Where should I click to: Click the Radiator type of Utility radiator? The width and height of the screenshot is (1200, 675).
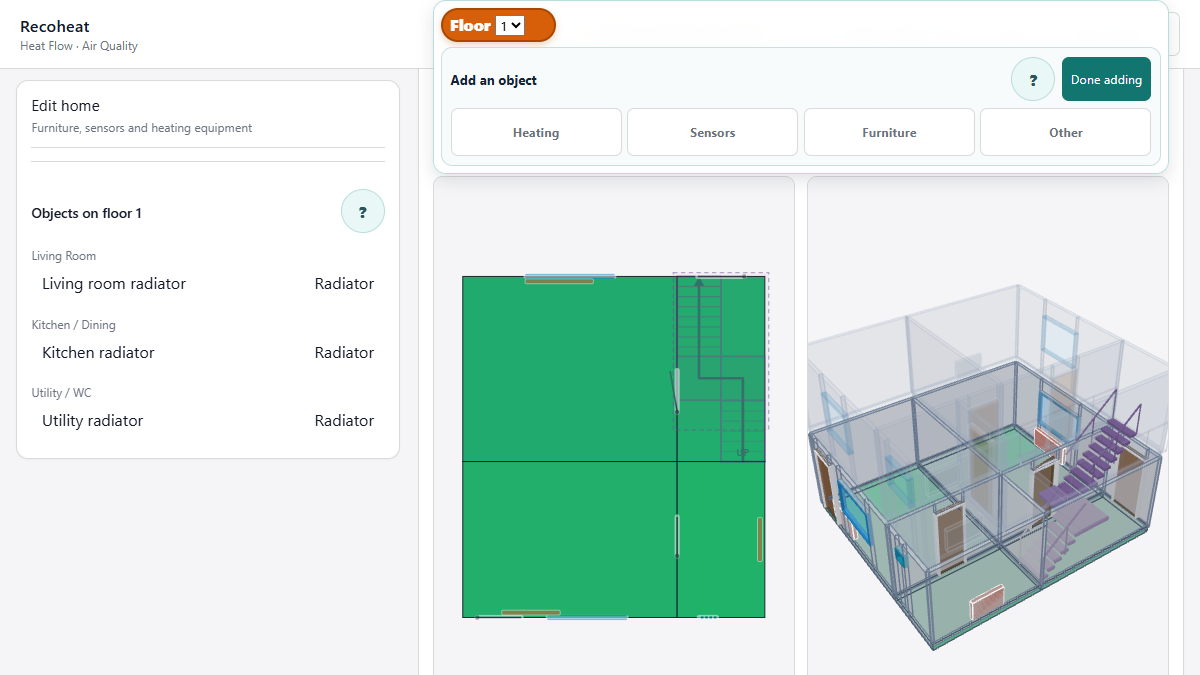[344, 421]
